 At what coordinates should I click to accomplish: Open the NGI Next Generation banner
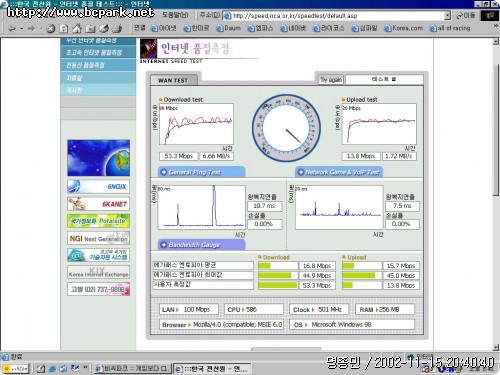point(98,238)
